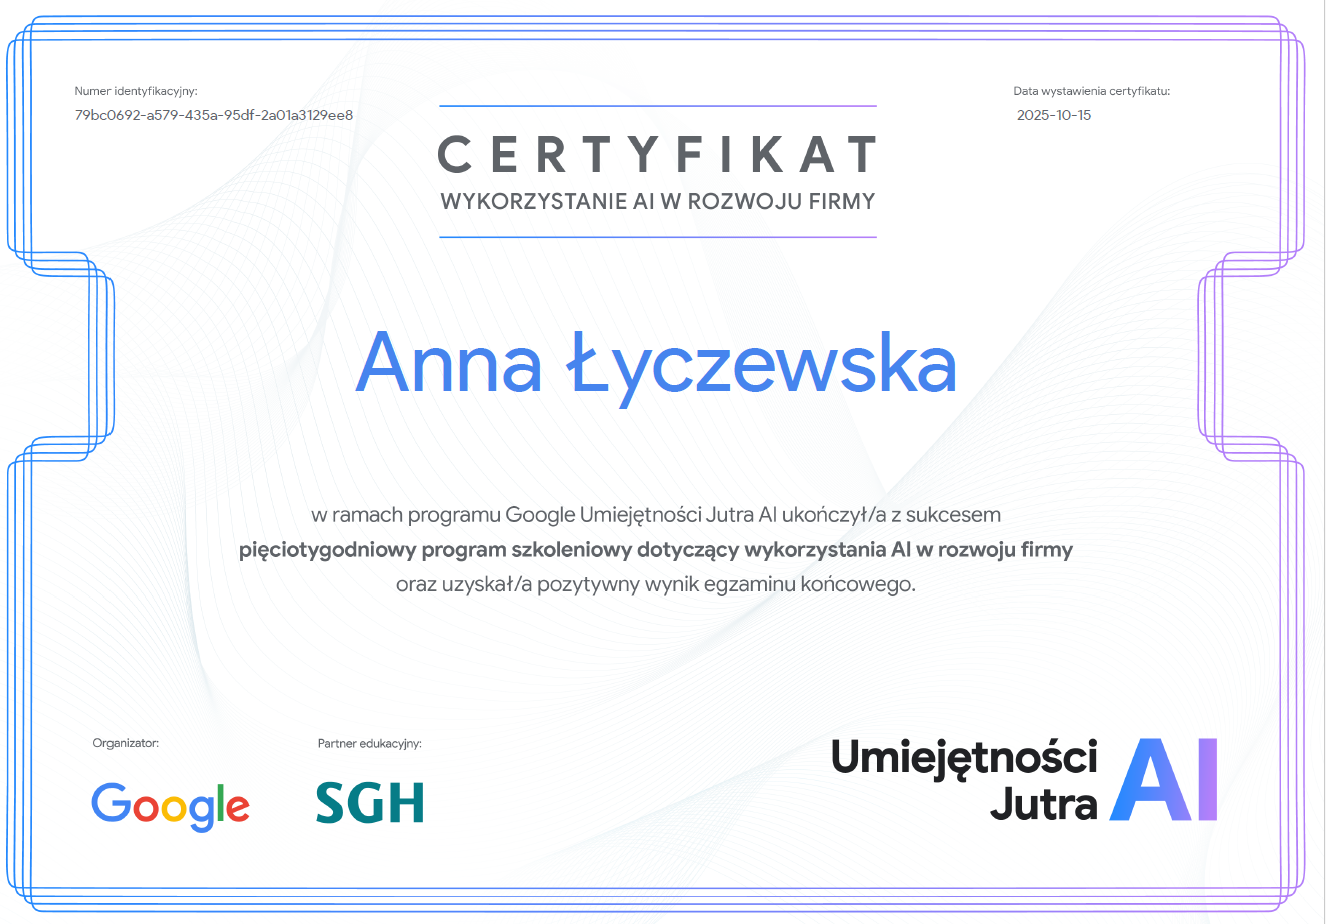The image size is (1326, 924).
Task: Click the Umiejętności Jutra AI logo
Action: 1025,780
